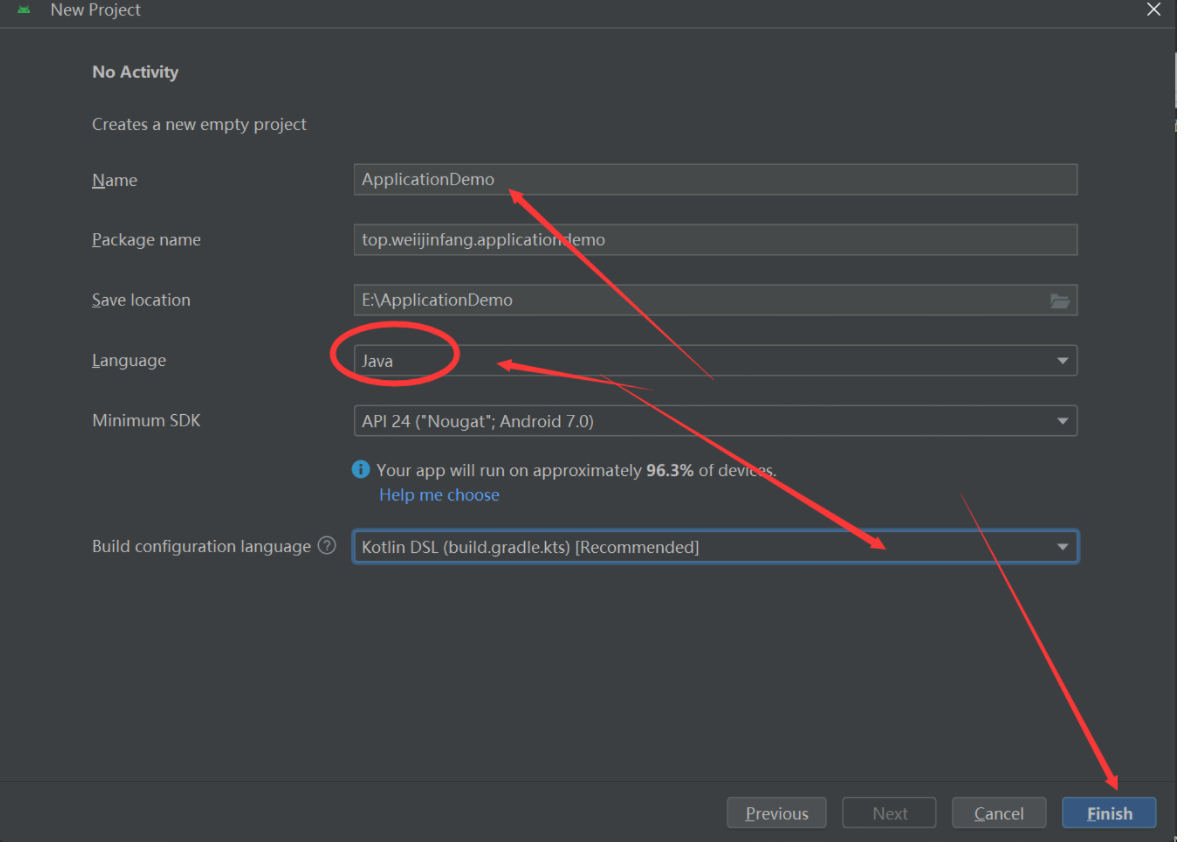Open the Help me choose link
This screenshot has width=1185, height=842.
[439, 495]
